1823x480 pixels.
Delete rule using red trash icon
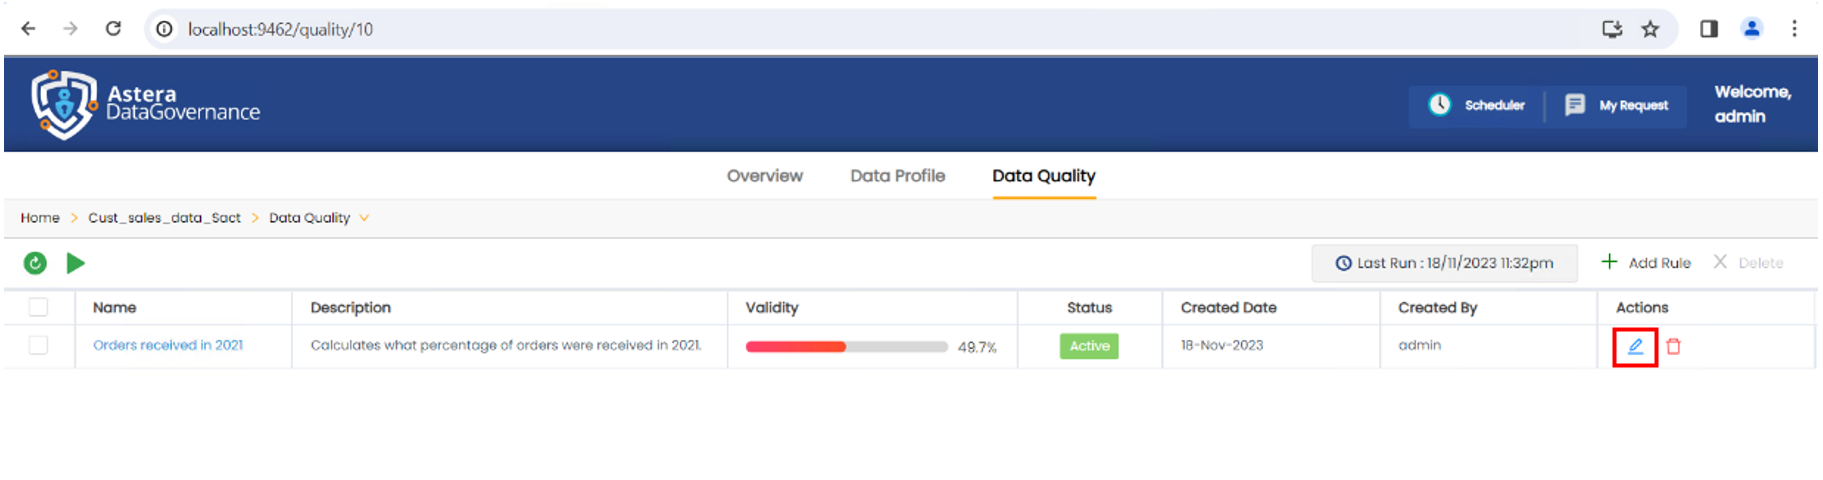point(1673,346)
